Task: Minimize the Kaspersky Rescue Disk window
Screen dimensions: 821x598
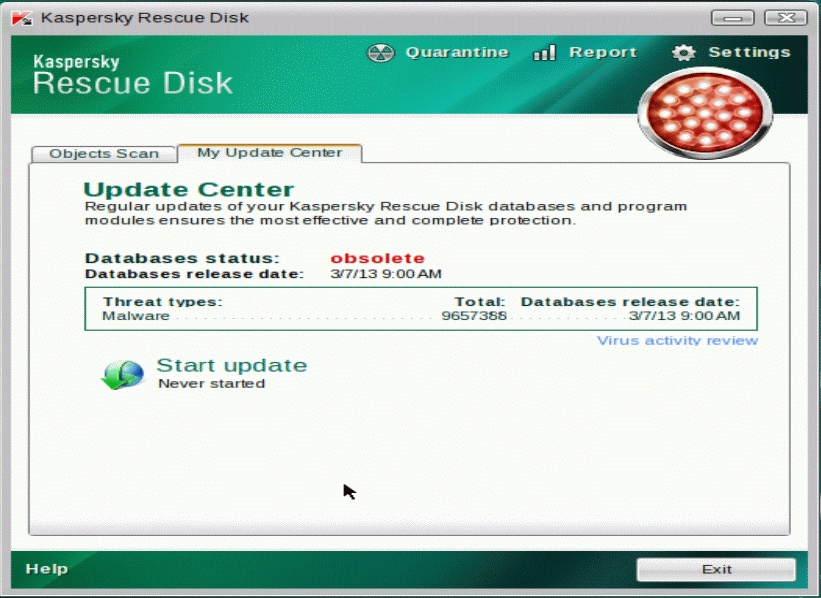Action: pyautogui.click(x=733, y=18)
